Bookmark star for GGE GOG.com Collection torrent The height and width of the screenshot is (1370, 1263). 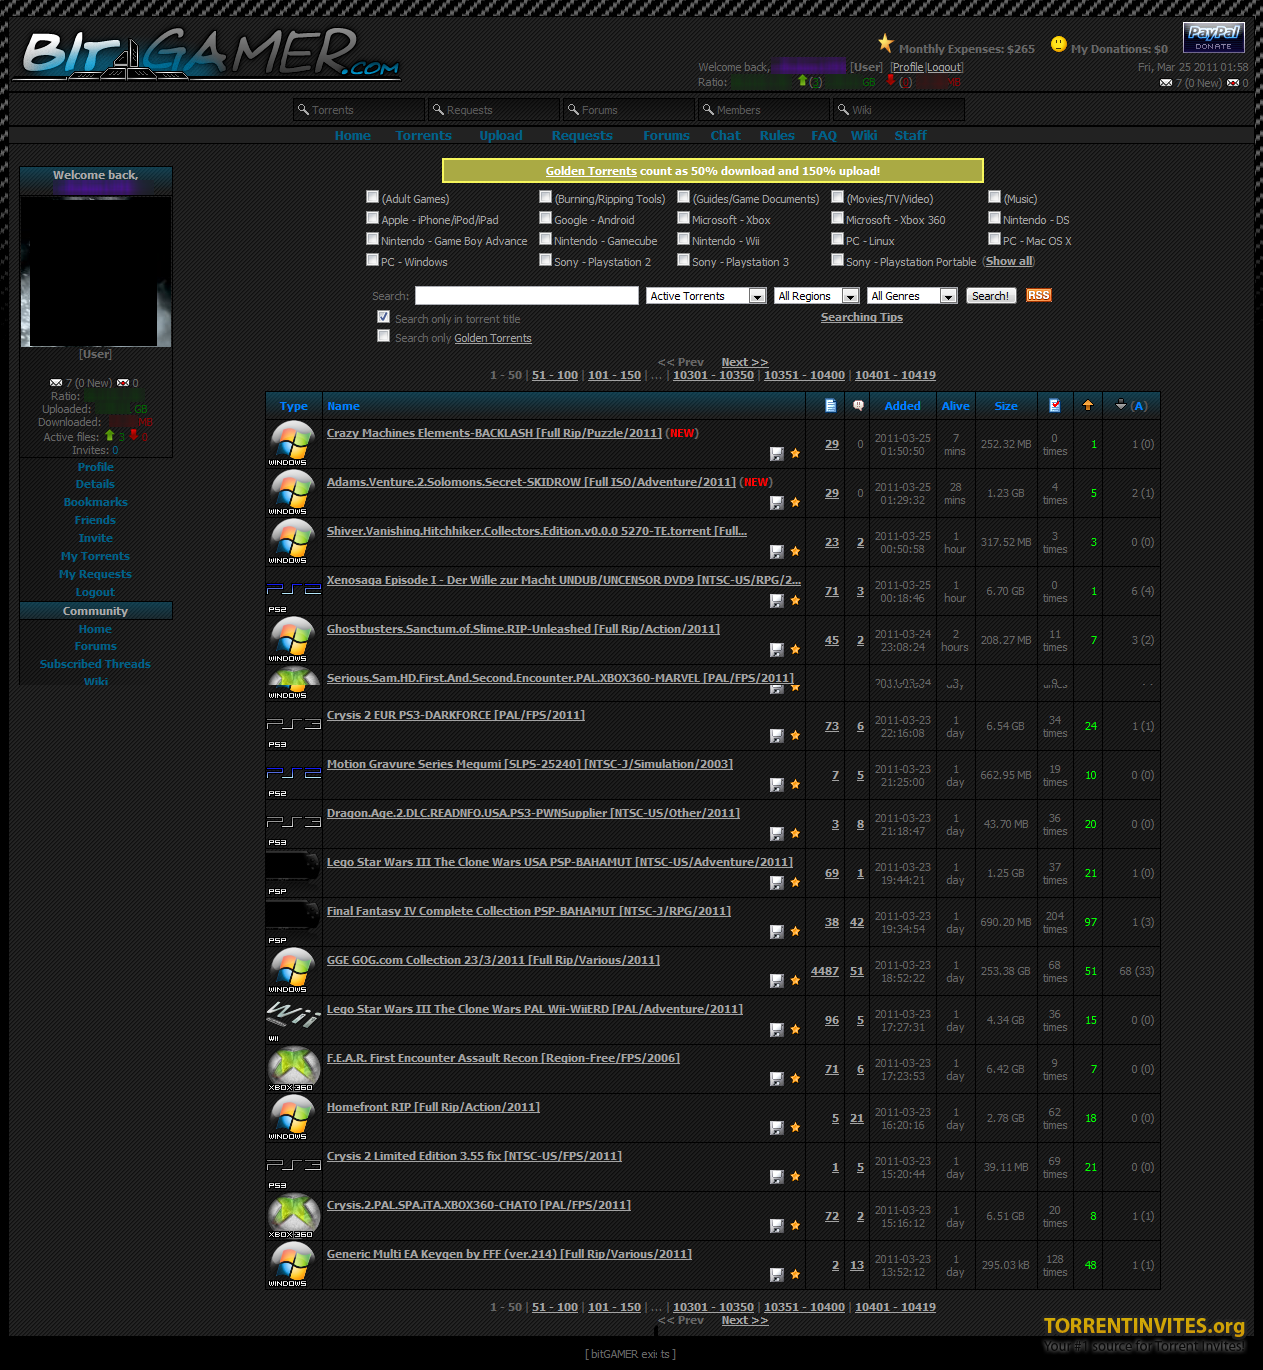click(795, 980)
